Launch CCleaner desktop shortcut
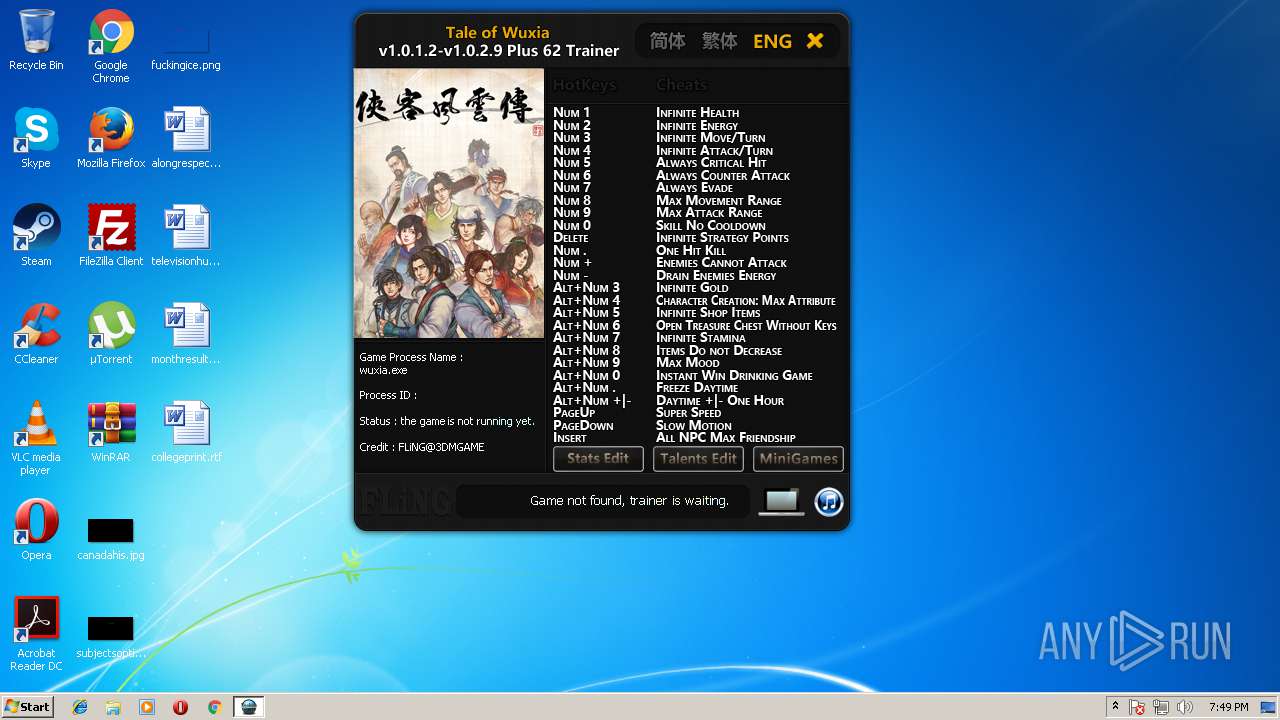Viewport: 1280px width, 720px height. (36, 334)
